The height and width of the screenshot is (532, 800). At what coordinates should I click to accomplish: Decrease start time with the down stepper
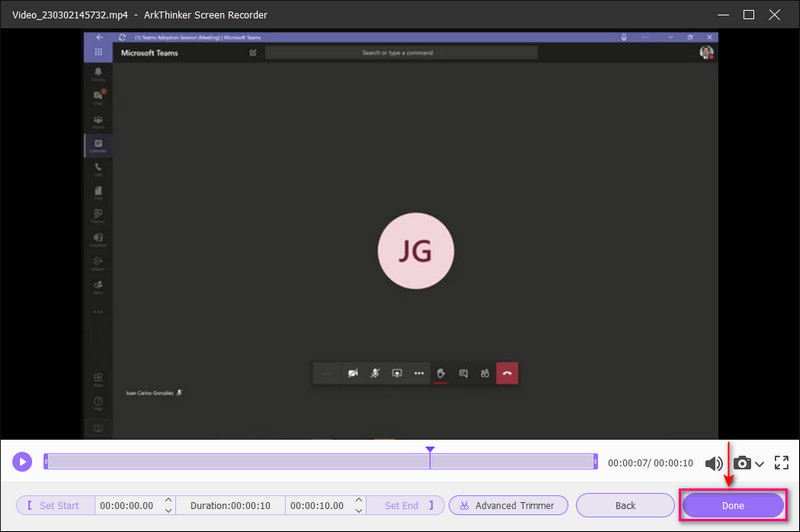click(168, 510)
